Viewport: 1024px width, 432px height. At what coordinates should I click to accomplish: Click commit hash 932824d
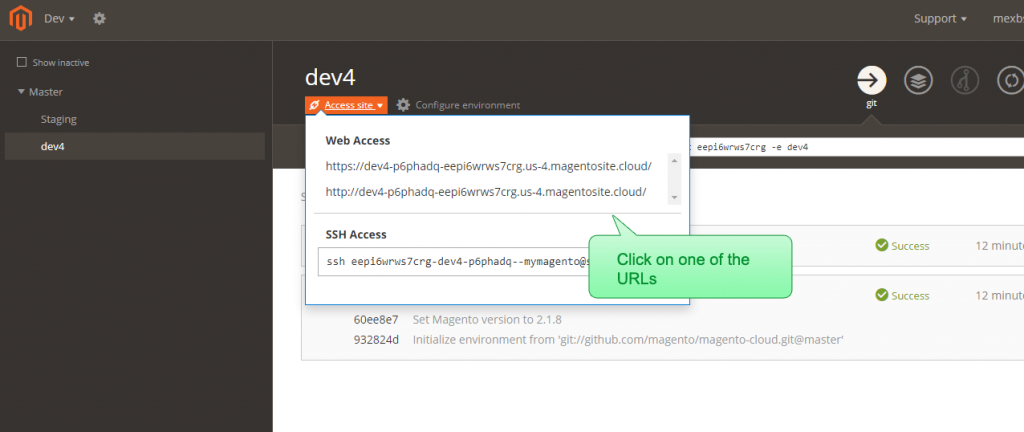click(x=376, y=340)
